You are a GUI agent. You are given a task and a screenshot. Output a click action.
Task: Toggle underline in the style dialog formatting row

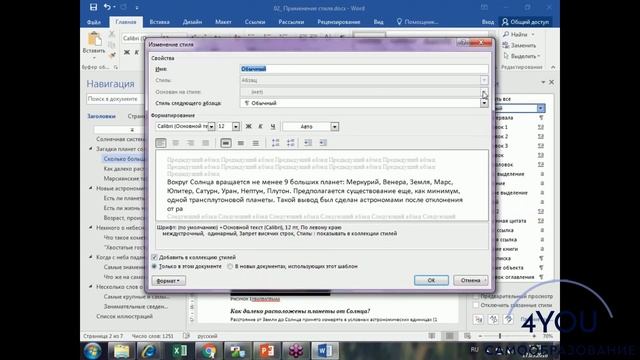coord(273,127)
